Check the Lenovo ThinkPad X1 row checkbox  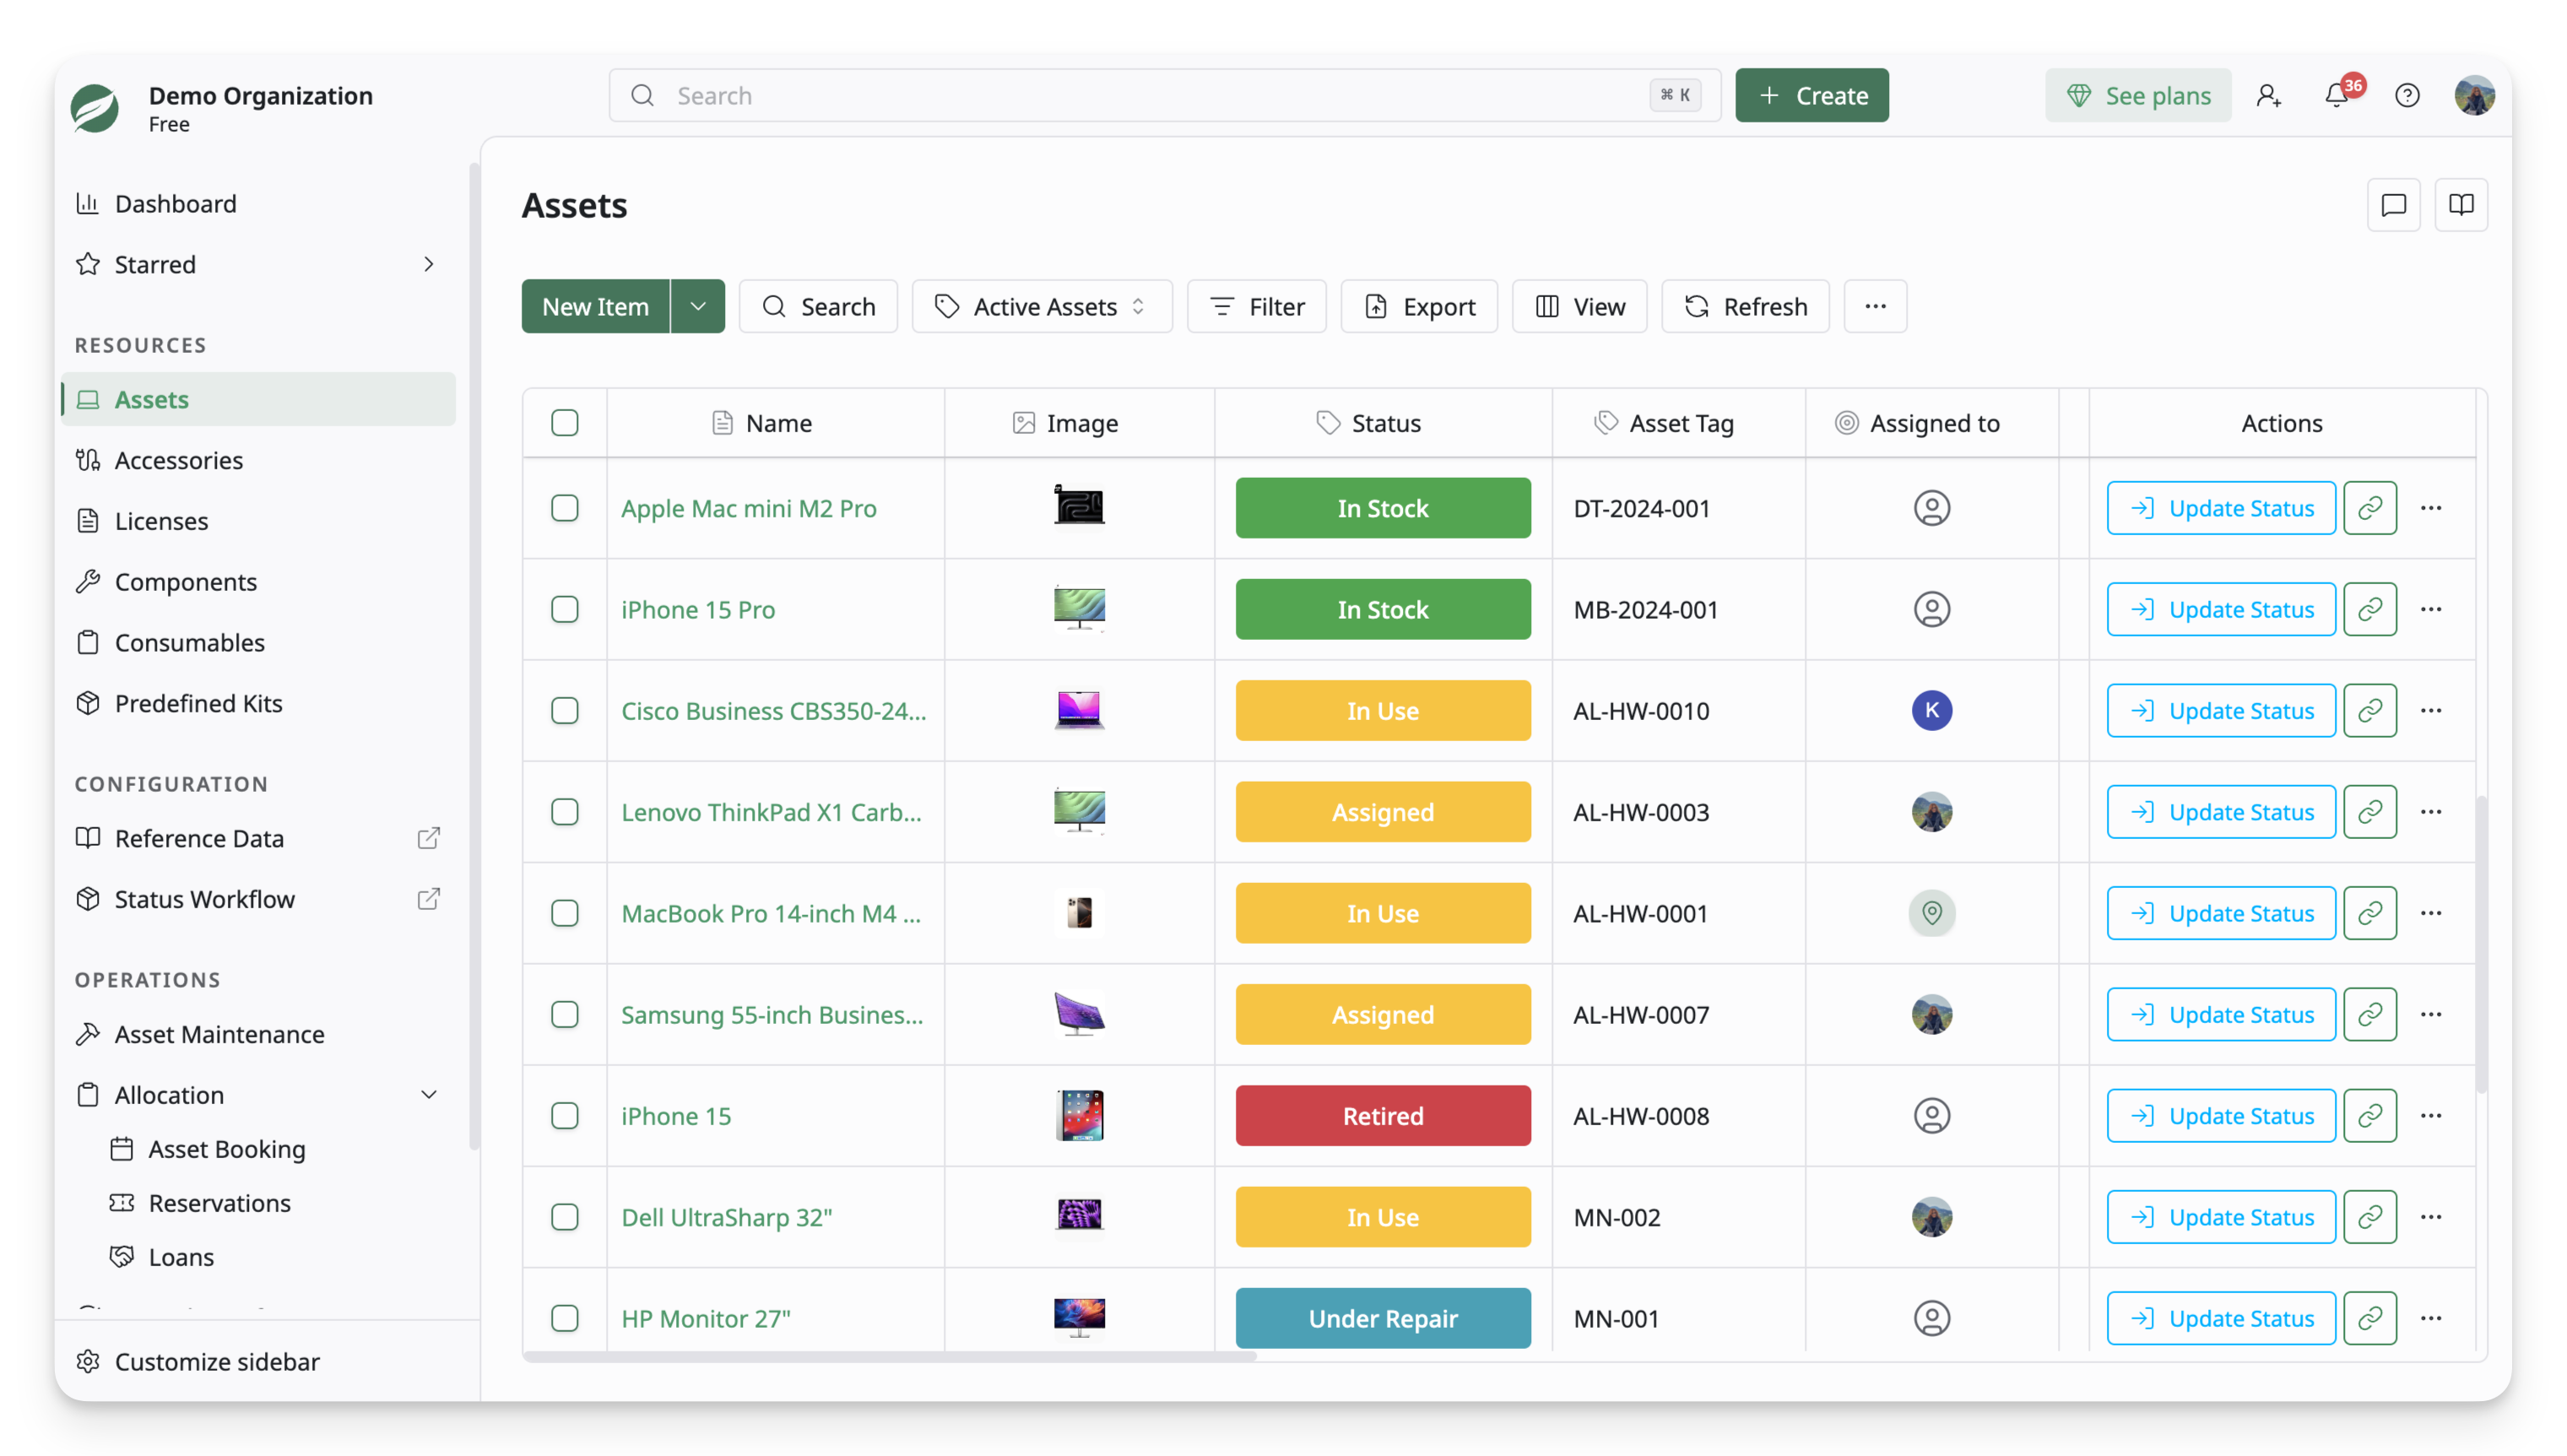[565, 812]
